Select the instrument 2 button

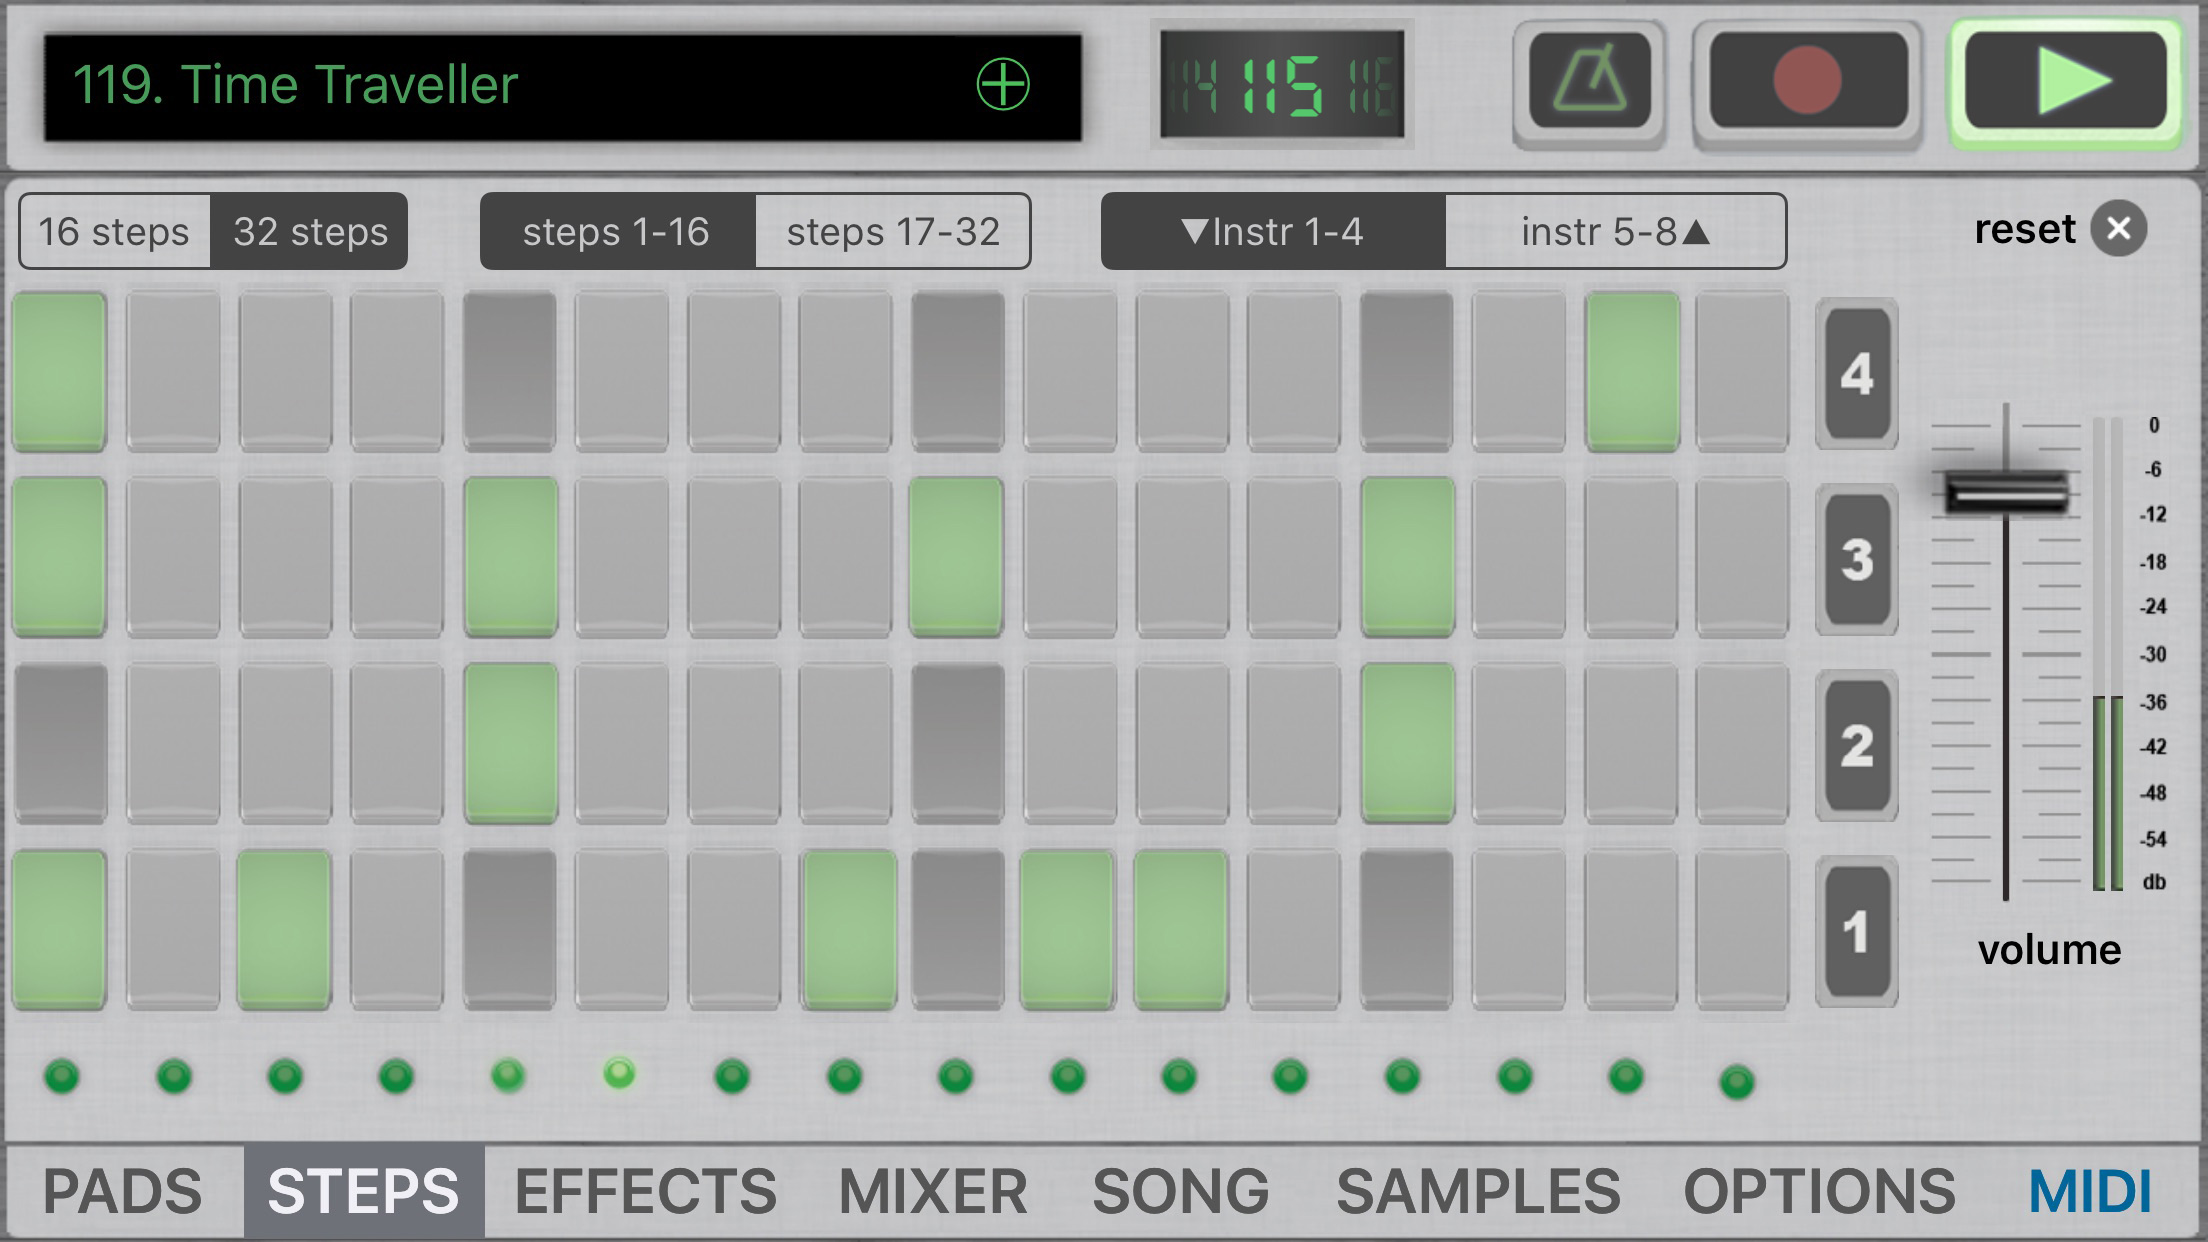click(1856, 746)
